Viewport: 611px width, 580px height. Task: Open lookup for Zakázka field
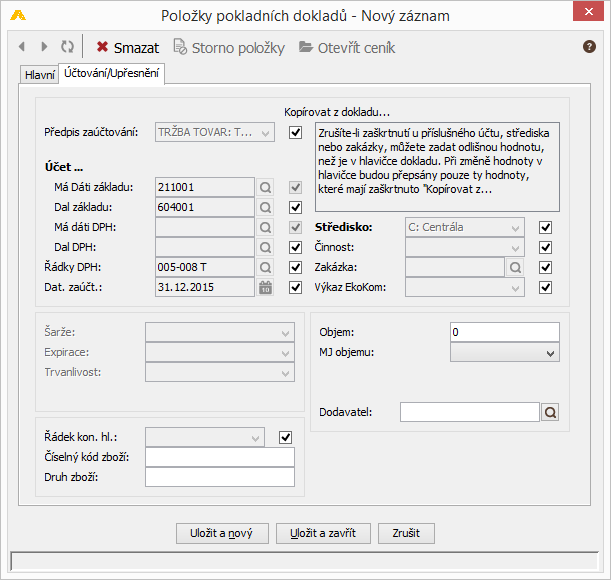[x=515, y=267]
